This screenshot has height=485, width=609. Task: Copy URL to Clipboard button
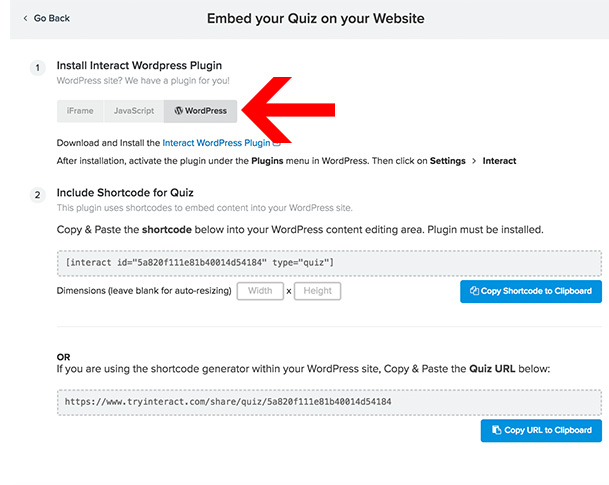[x=541, y=430]
